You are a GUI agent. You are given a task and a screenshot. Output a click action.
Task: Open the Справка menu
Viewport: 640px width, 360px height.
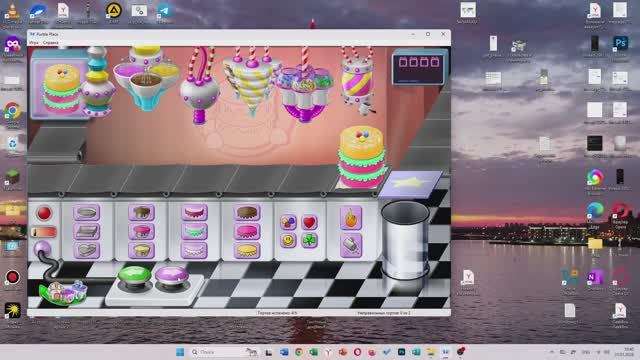click(x=51, y=42)
